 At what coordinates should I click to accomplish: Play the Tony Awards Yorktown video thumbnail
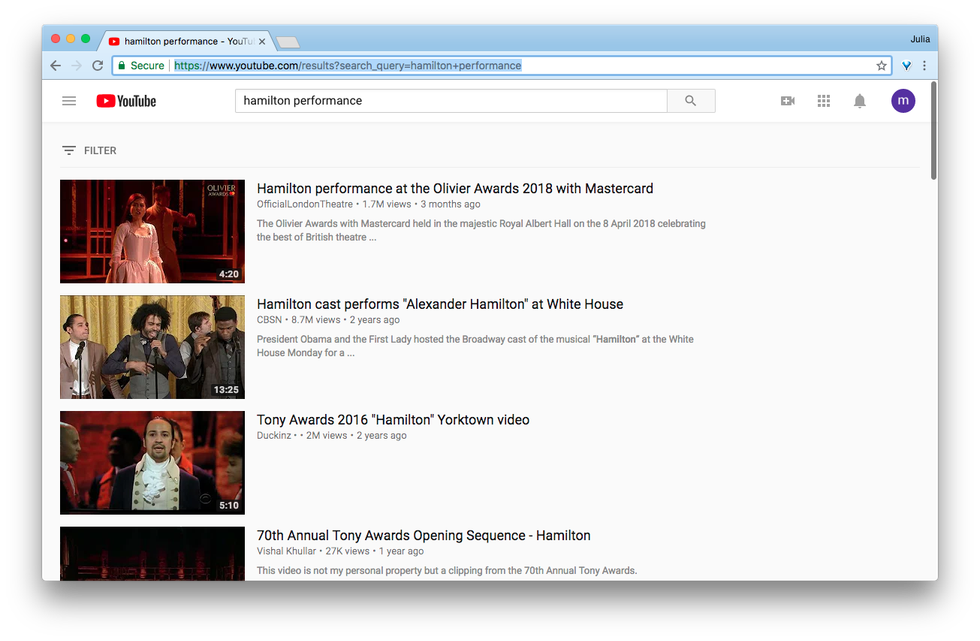pyautogui.click(x=152, y=462)
